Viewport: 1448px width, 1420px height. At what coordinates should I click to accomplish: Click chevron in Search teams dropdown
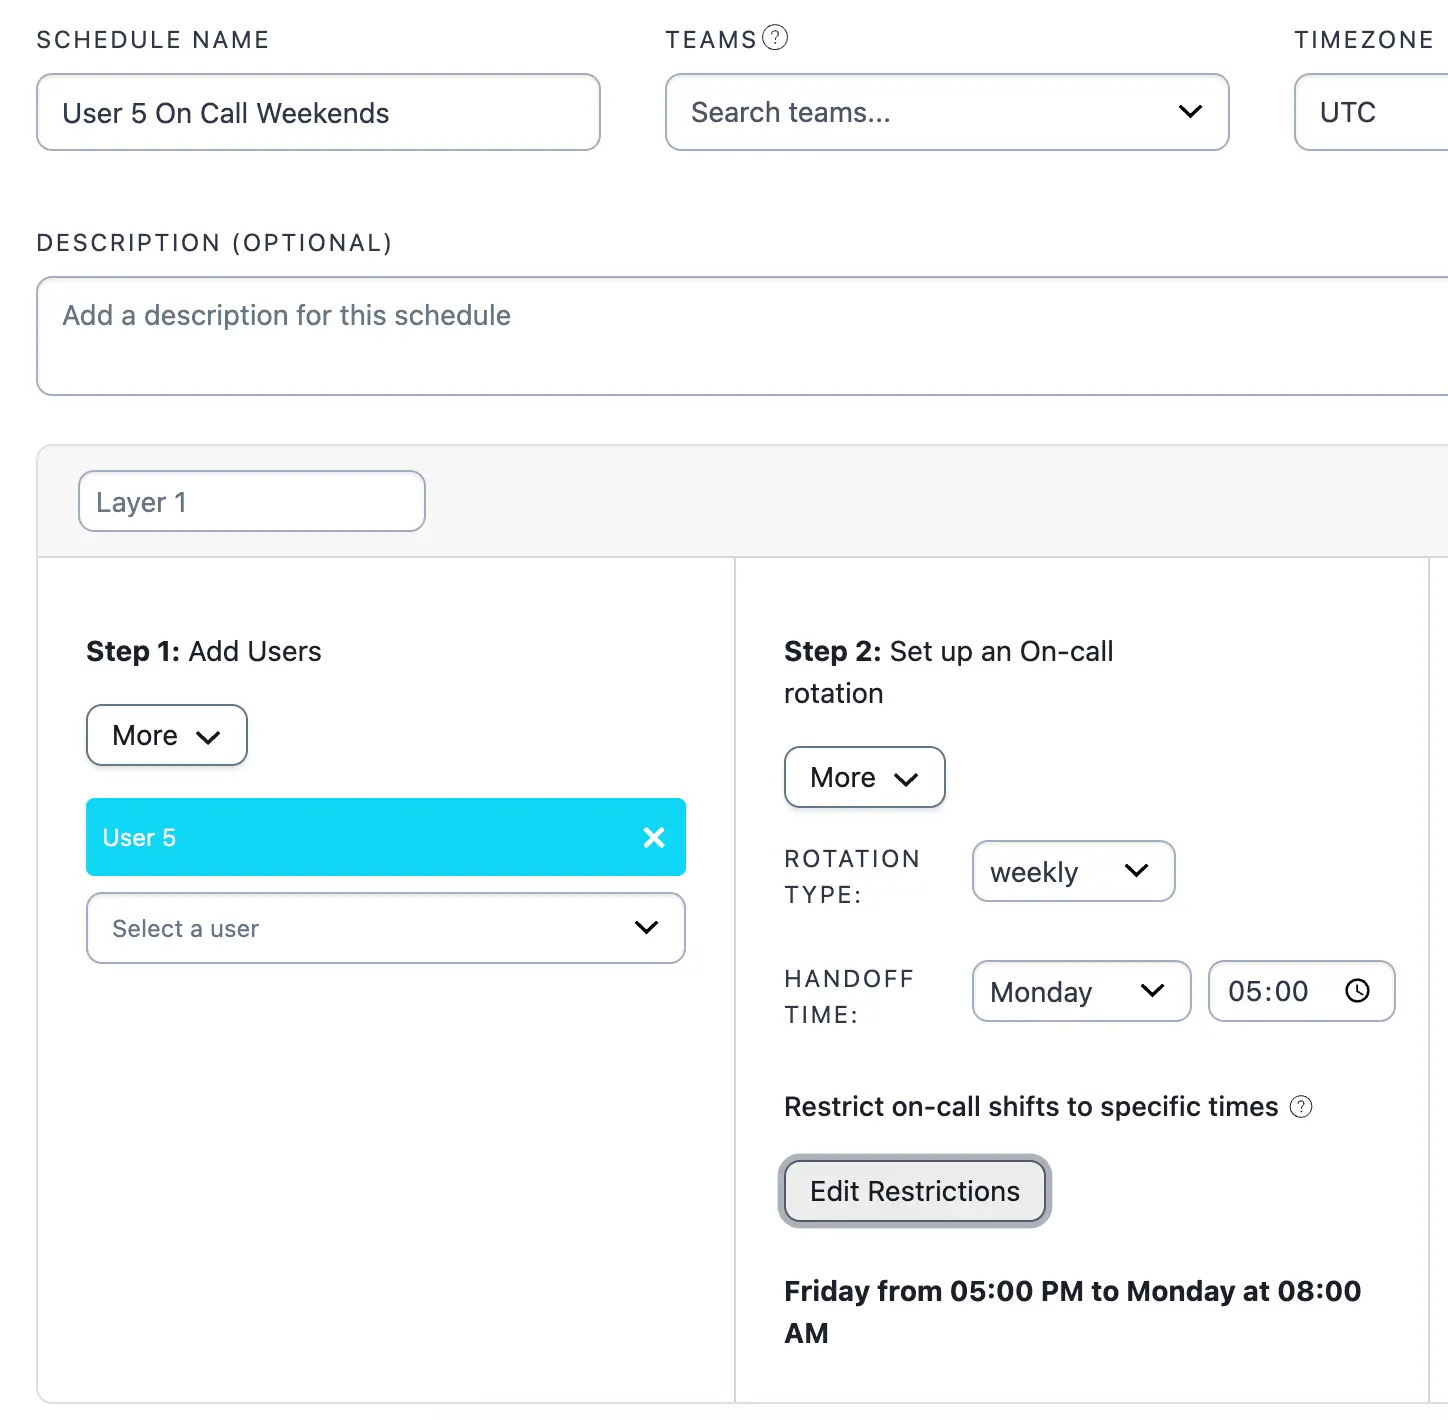click(x=1190, y=112)
